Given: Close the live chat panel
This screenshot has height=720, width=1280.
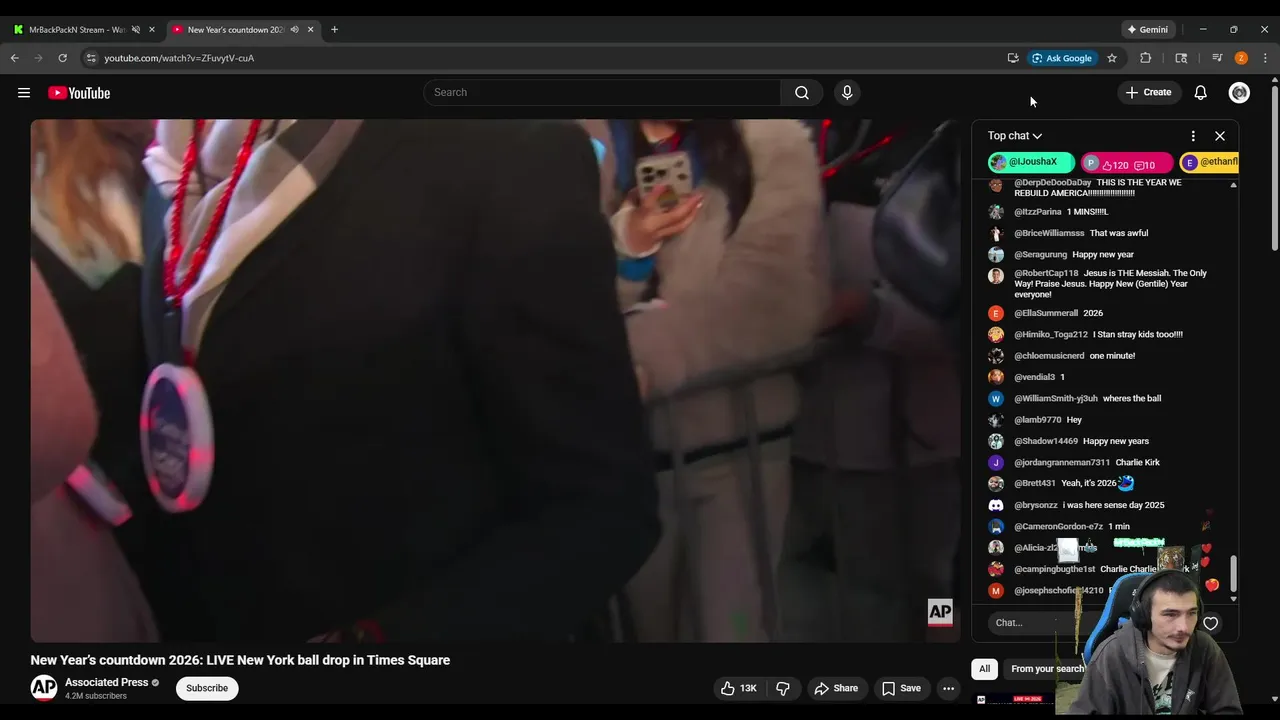Looking at the screenshot, I should point(1220,136).
